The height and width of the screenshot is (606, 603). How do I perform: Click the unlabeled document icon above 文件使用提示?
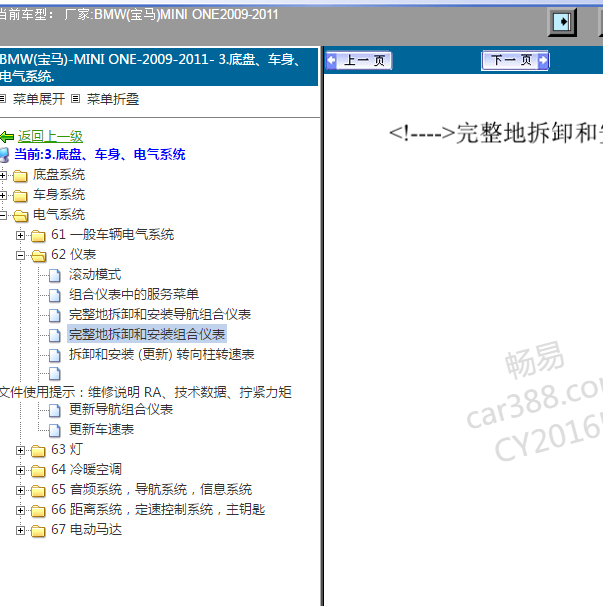(x=55, y=373)
